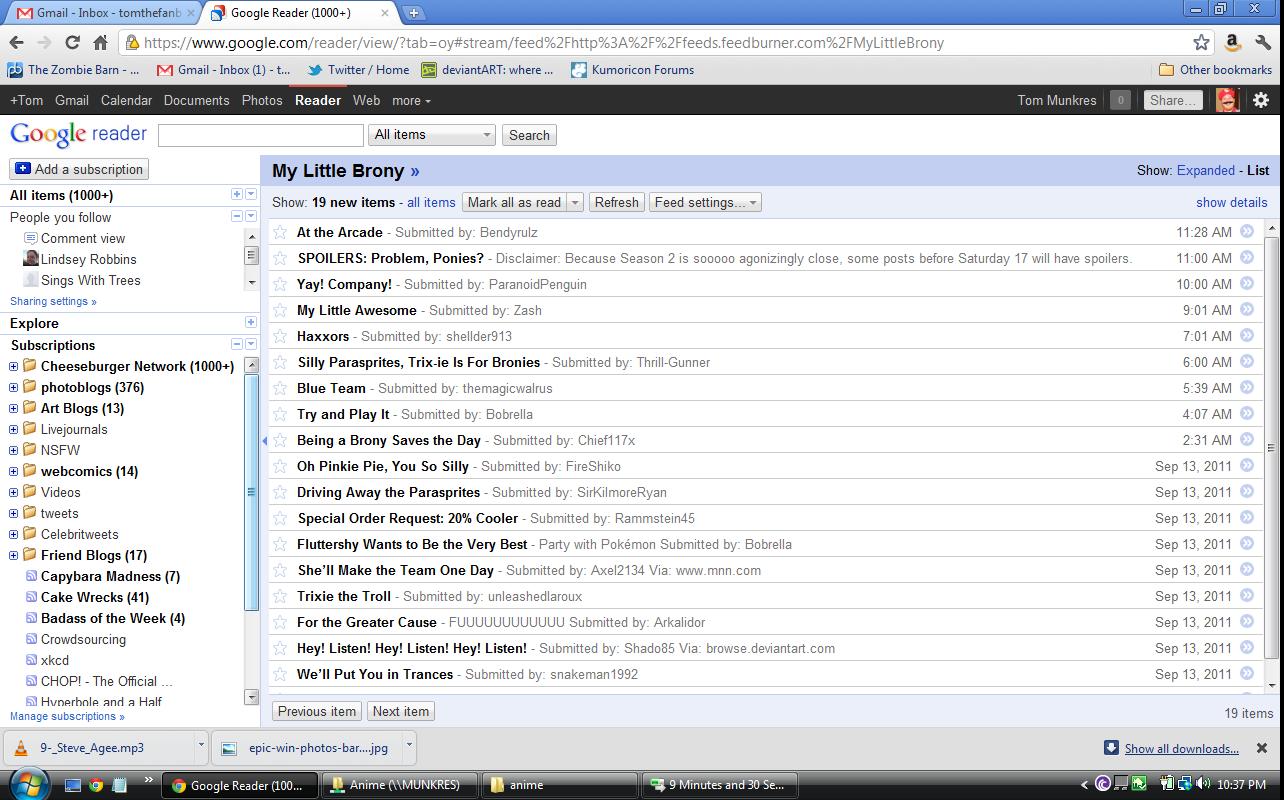Open the Chrome wrench menu
This screenshot has width=1284, height=800.
click(x=1263, y=42)
